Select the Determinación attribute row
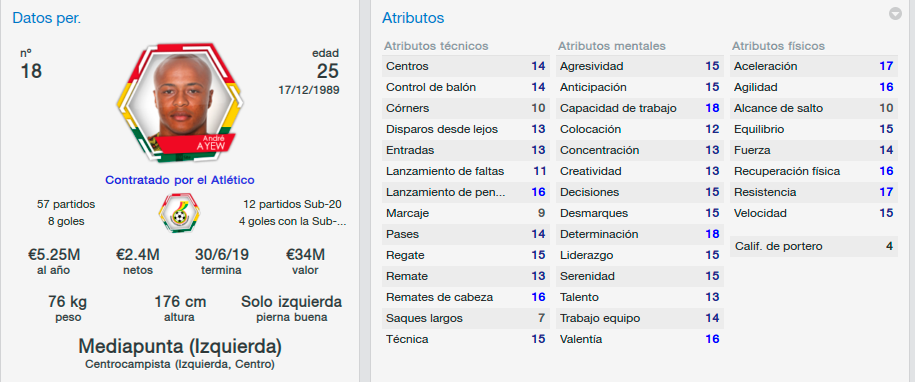Image resolution: width=915 pixels, height=382 pixels. [640, 234]
